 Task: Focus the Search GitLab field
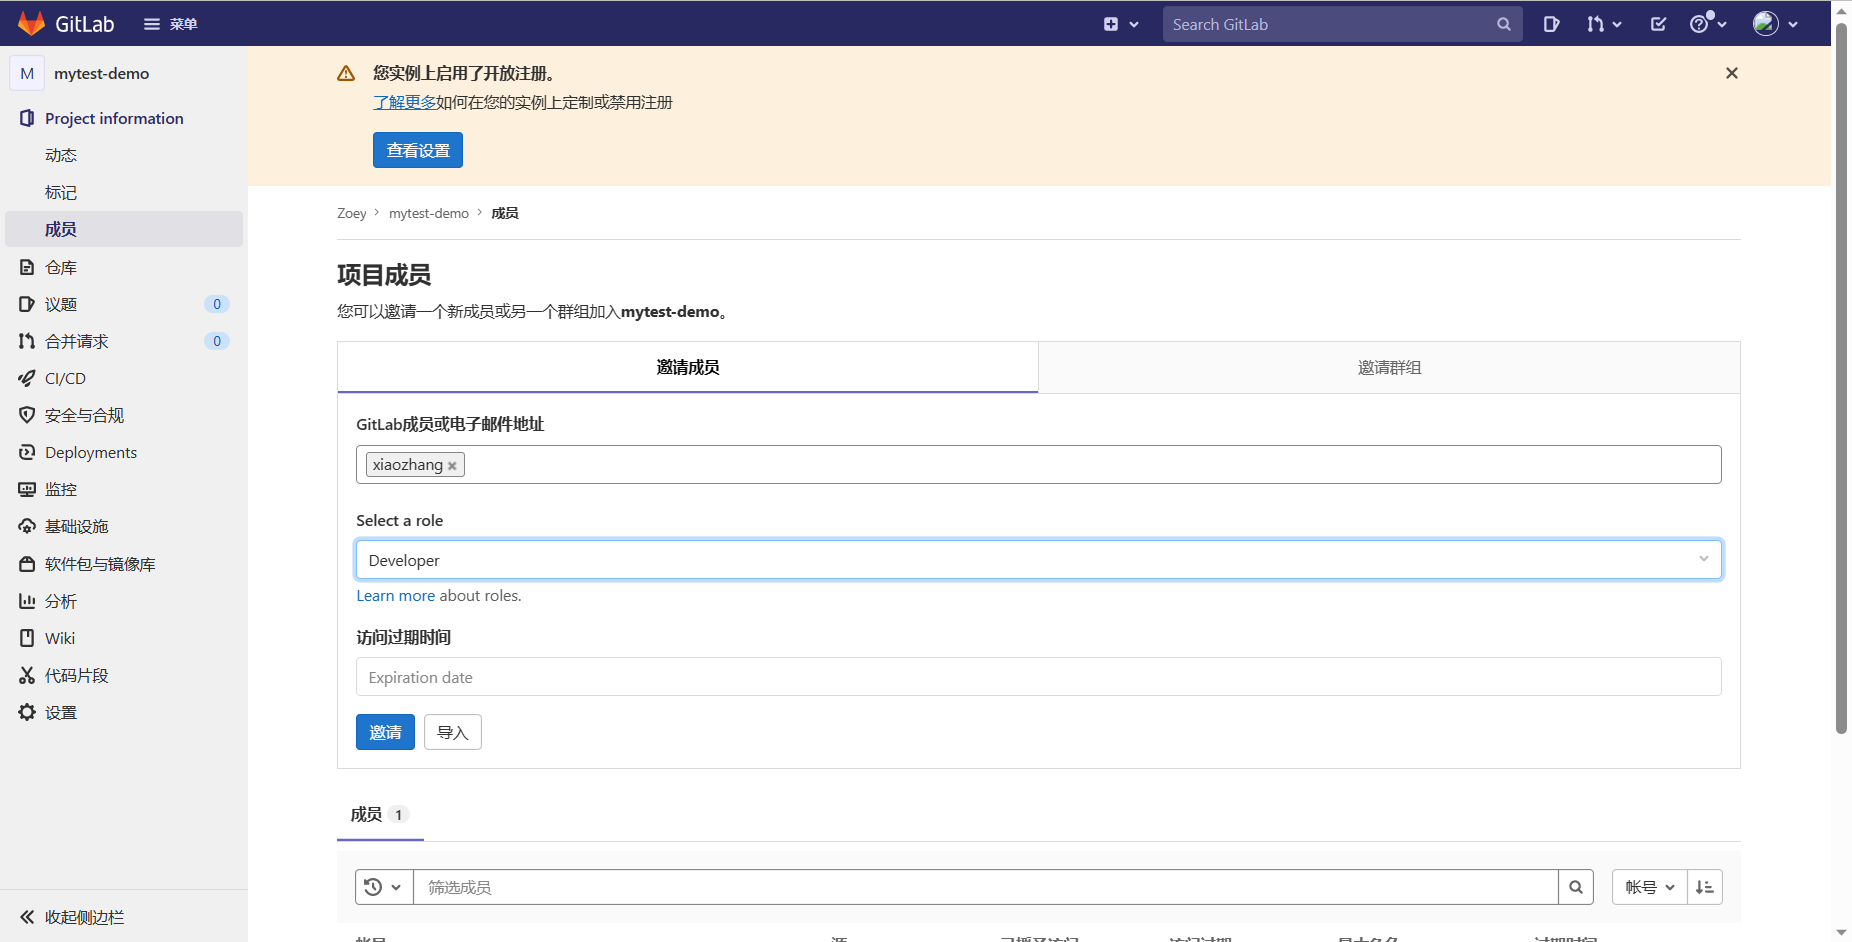1342,24
